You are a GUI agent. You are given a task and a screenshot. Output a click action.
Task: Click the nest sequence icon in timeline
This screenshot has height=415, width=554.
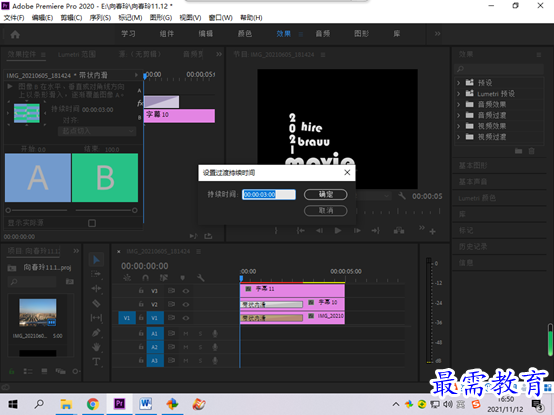(x=127, y=278)
